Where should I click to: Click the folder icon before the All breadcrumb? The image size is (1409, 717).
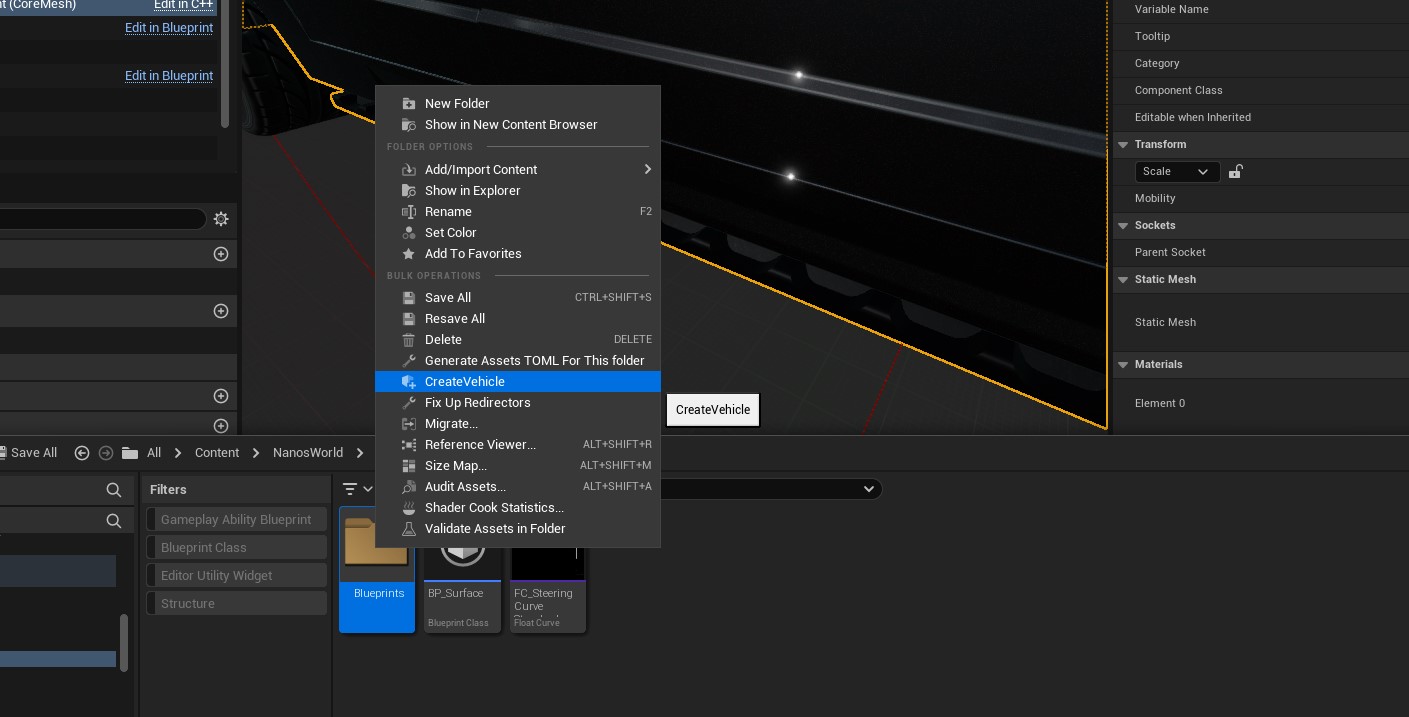coord(129,453)
